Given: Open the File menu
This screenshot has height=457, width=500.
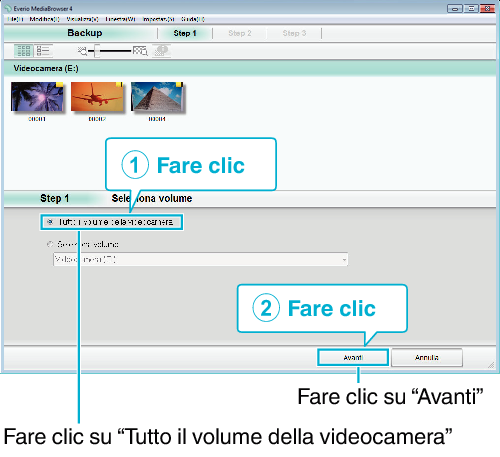Looking at the screenshot, I should click(15, 19).
